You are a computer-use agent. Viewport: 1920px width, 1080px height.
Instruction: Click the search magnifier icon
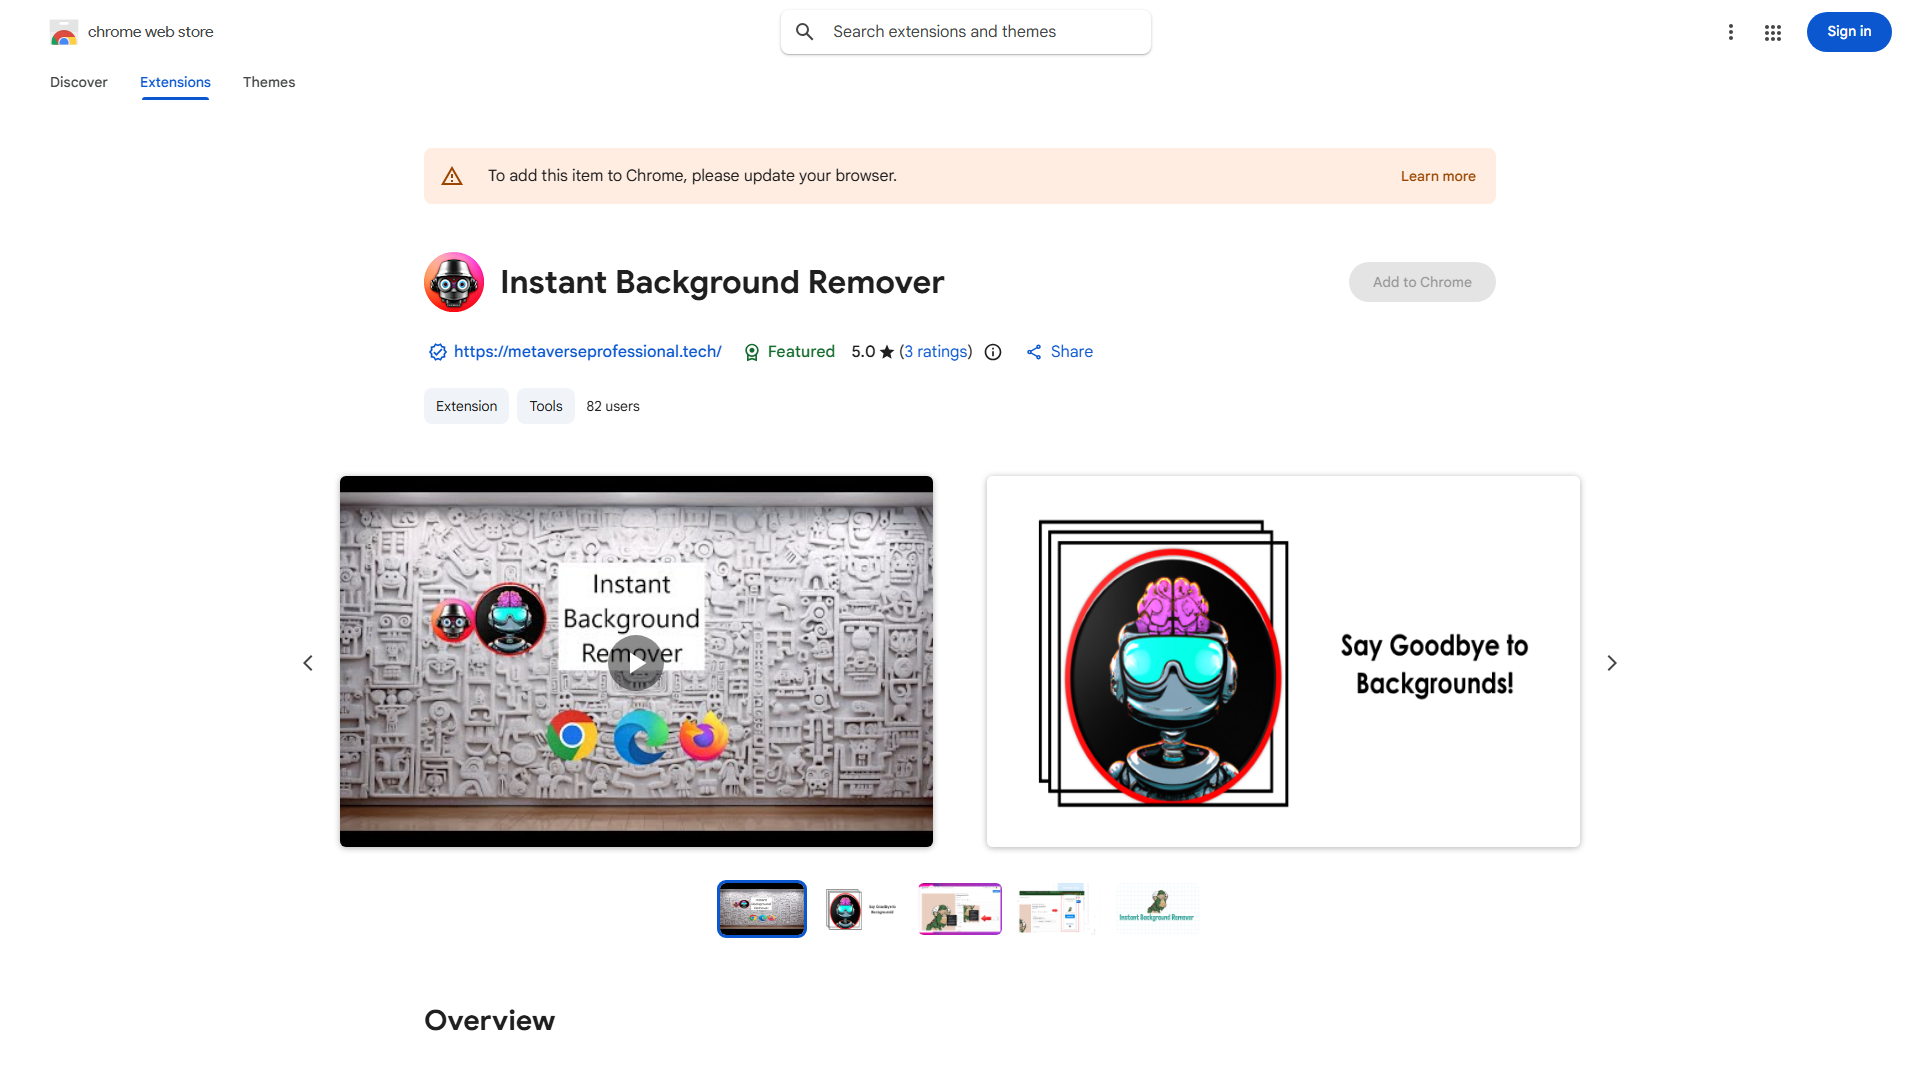804,31
